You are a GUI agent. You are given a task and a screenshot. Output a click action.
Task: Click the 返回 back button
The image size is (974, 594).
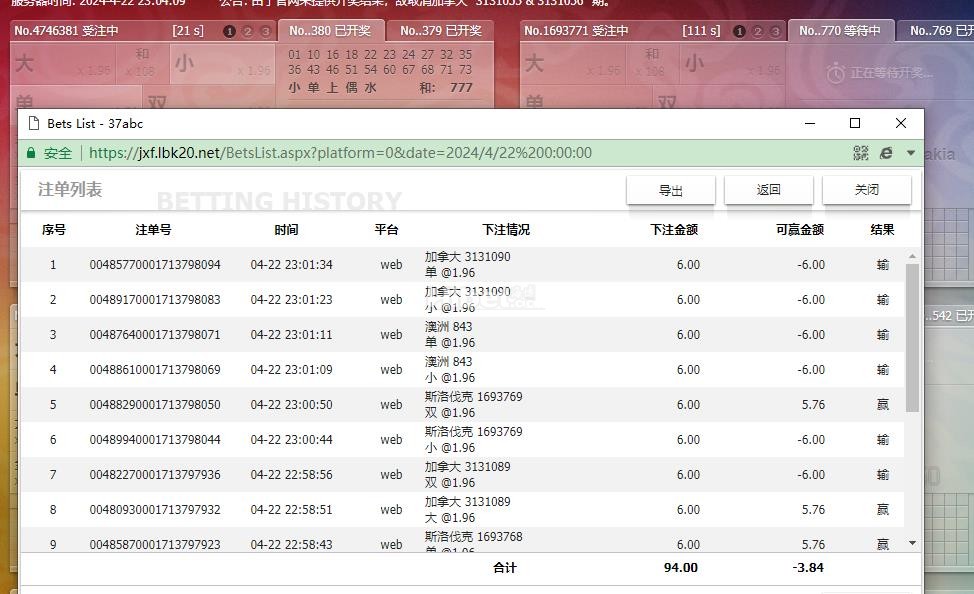pyautogui.click(x=768, y=190)
